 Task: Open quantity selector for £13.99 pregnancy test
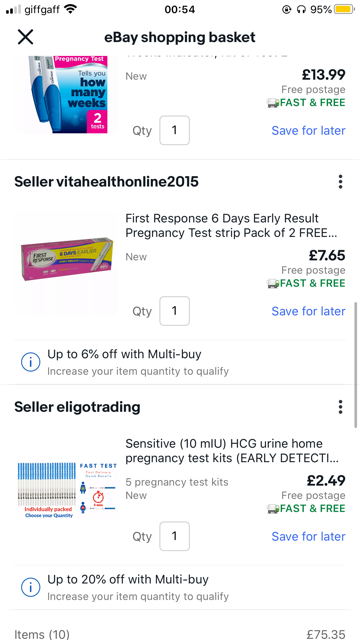tap(174, 131)
